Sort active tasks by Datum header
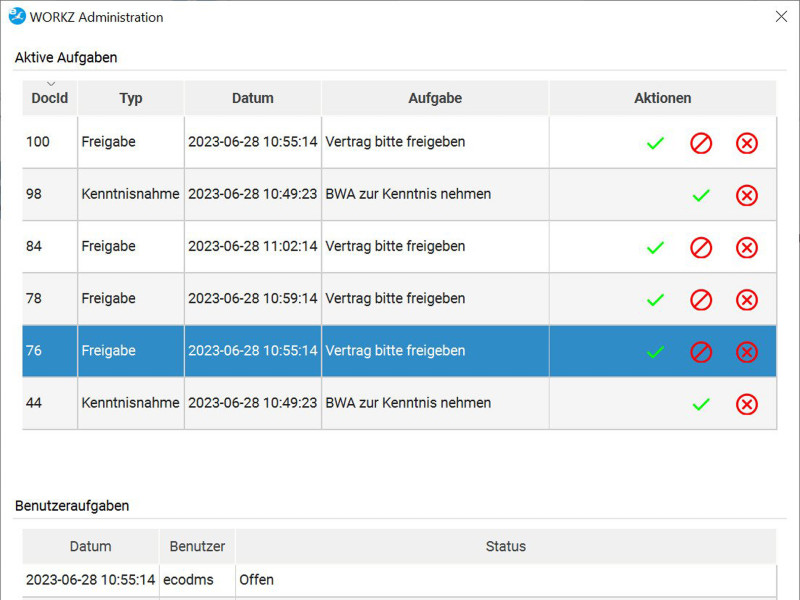The height and width of the screenshot is (600, 800). (253, 97)
